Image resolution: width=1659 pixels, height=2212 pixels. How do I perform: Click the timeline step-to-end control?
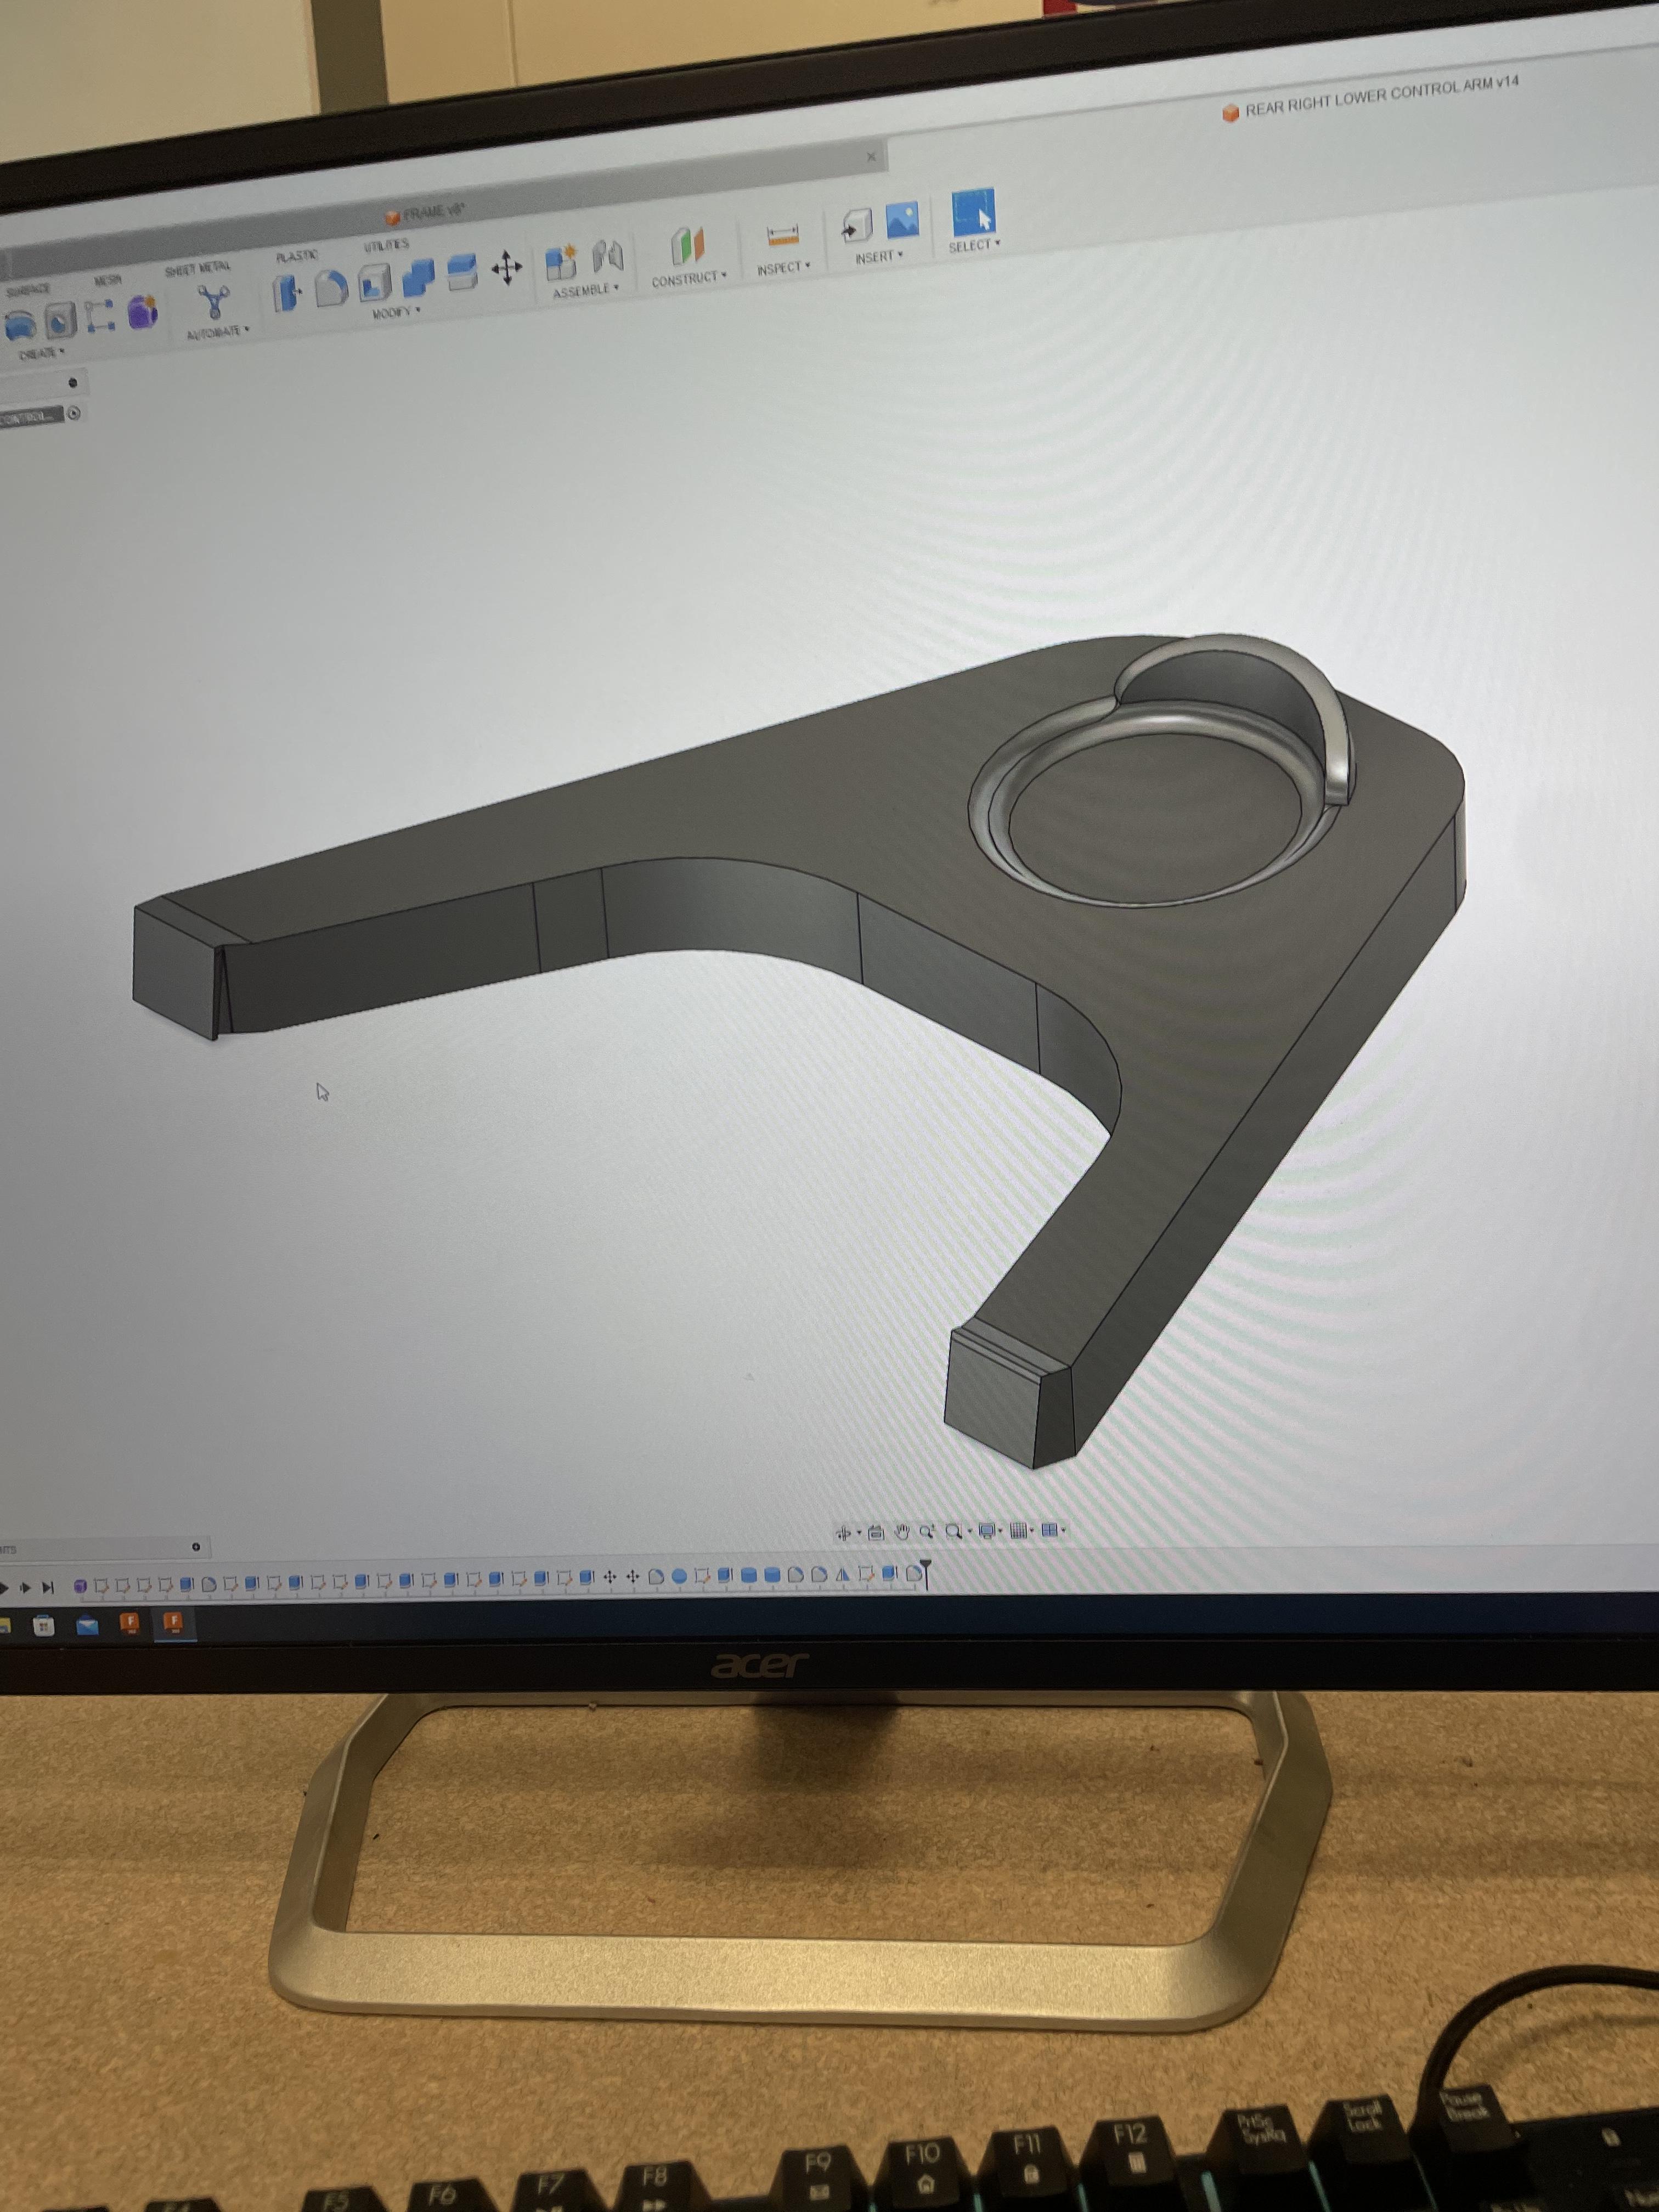click(x=47, y=1587)
